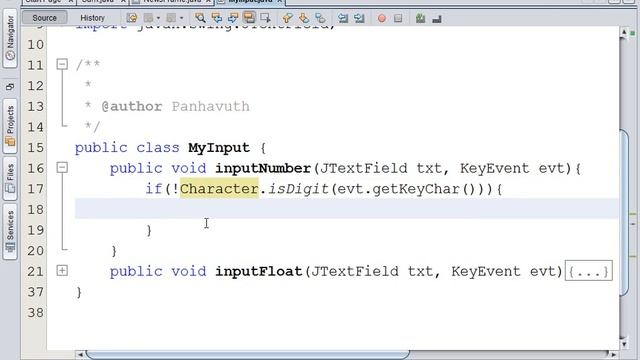The width and height of the screenshot is (640, 360).
Task: Click the vertical scrollbar down arrow
Action: coord(623,344)
